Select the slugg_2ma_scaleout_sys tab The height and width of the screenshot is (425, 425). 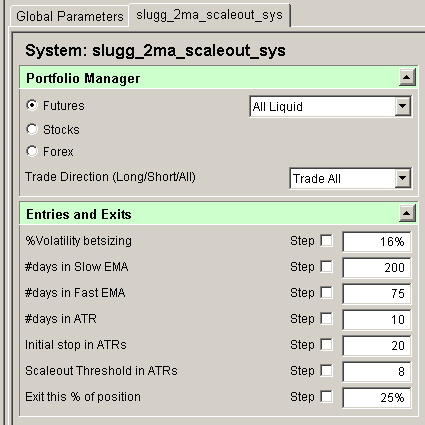click(x=209, y=15)
